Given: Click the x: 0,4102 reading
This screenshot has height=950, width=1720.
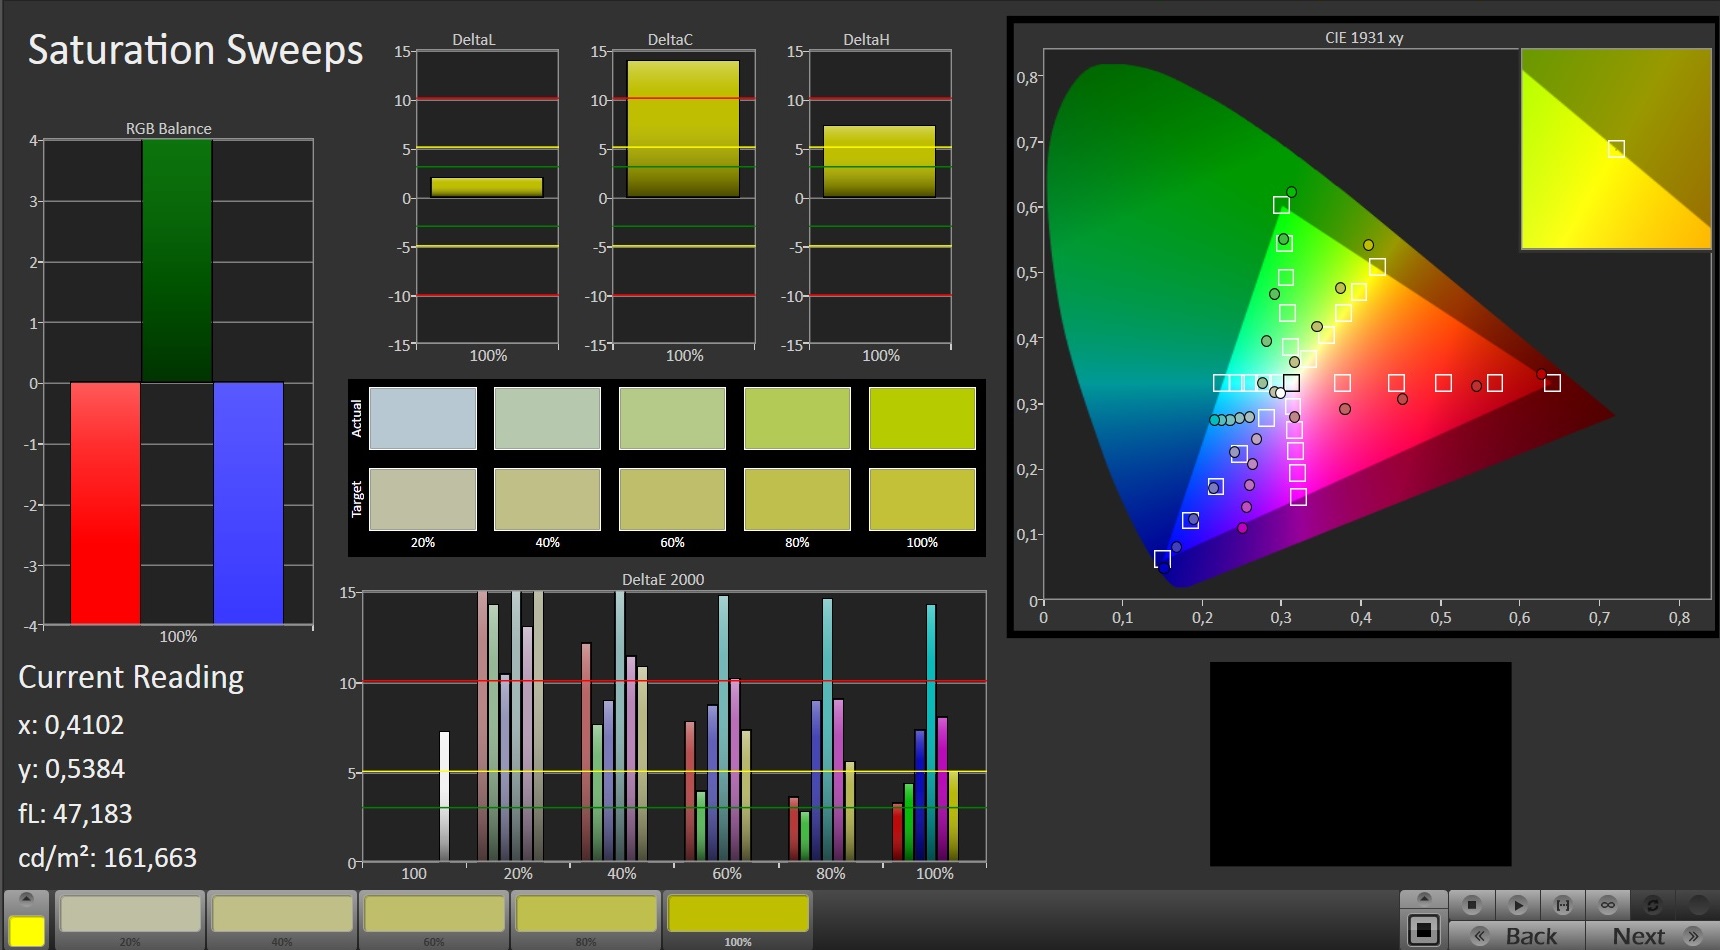Looking at the screenshot, I should (x=71, y=725).
